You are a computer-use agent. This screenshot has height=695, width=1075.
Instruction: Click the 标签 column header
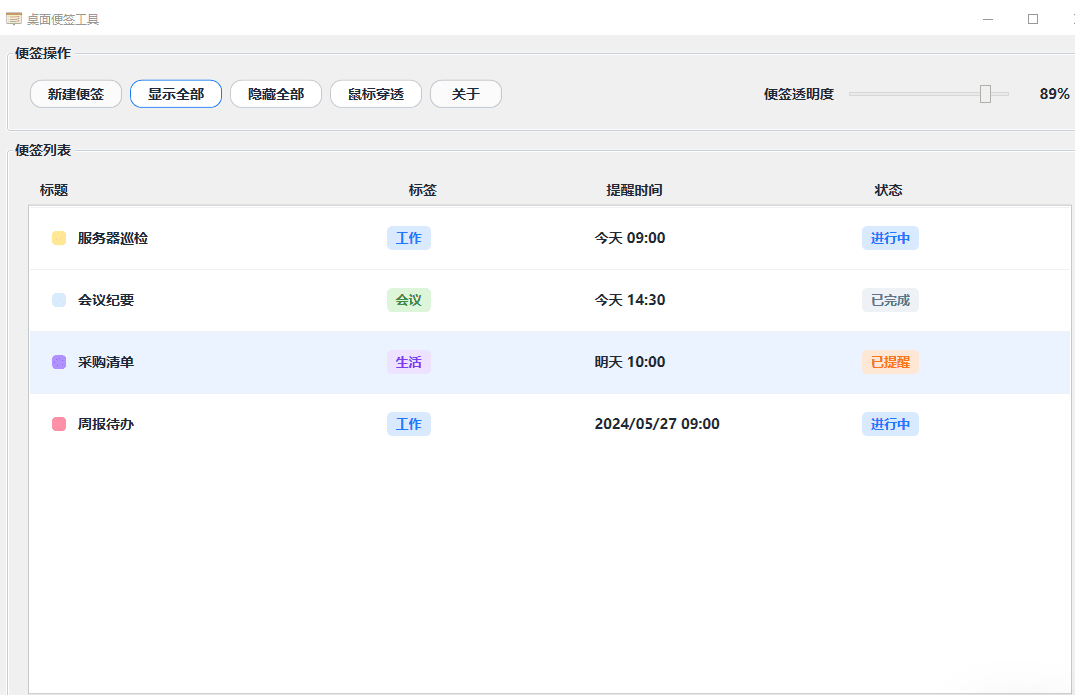coord(422,190)
